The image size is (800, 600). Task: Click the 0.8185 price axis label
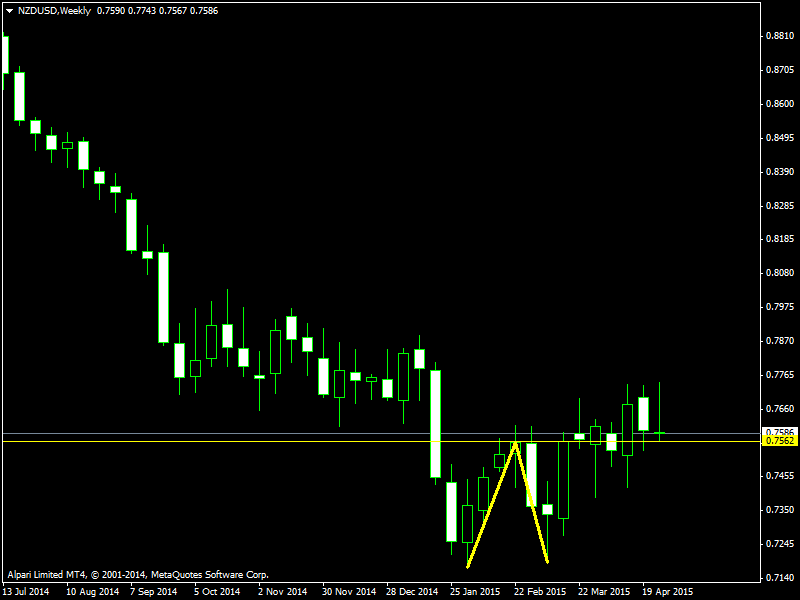(780, 239)
